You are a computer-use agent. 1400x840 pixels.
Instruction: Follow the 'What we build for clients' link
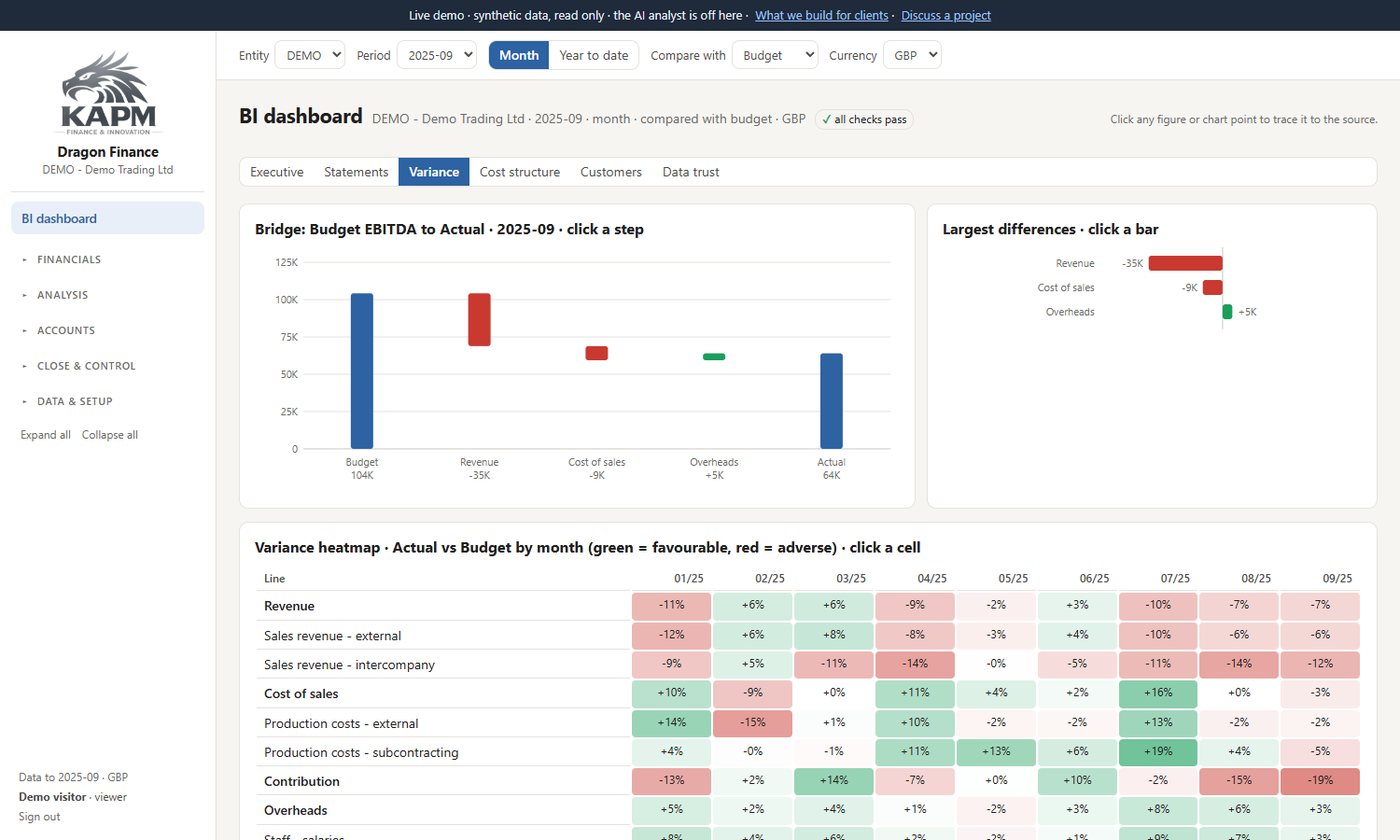click(822, 15)
